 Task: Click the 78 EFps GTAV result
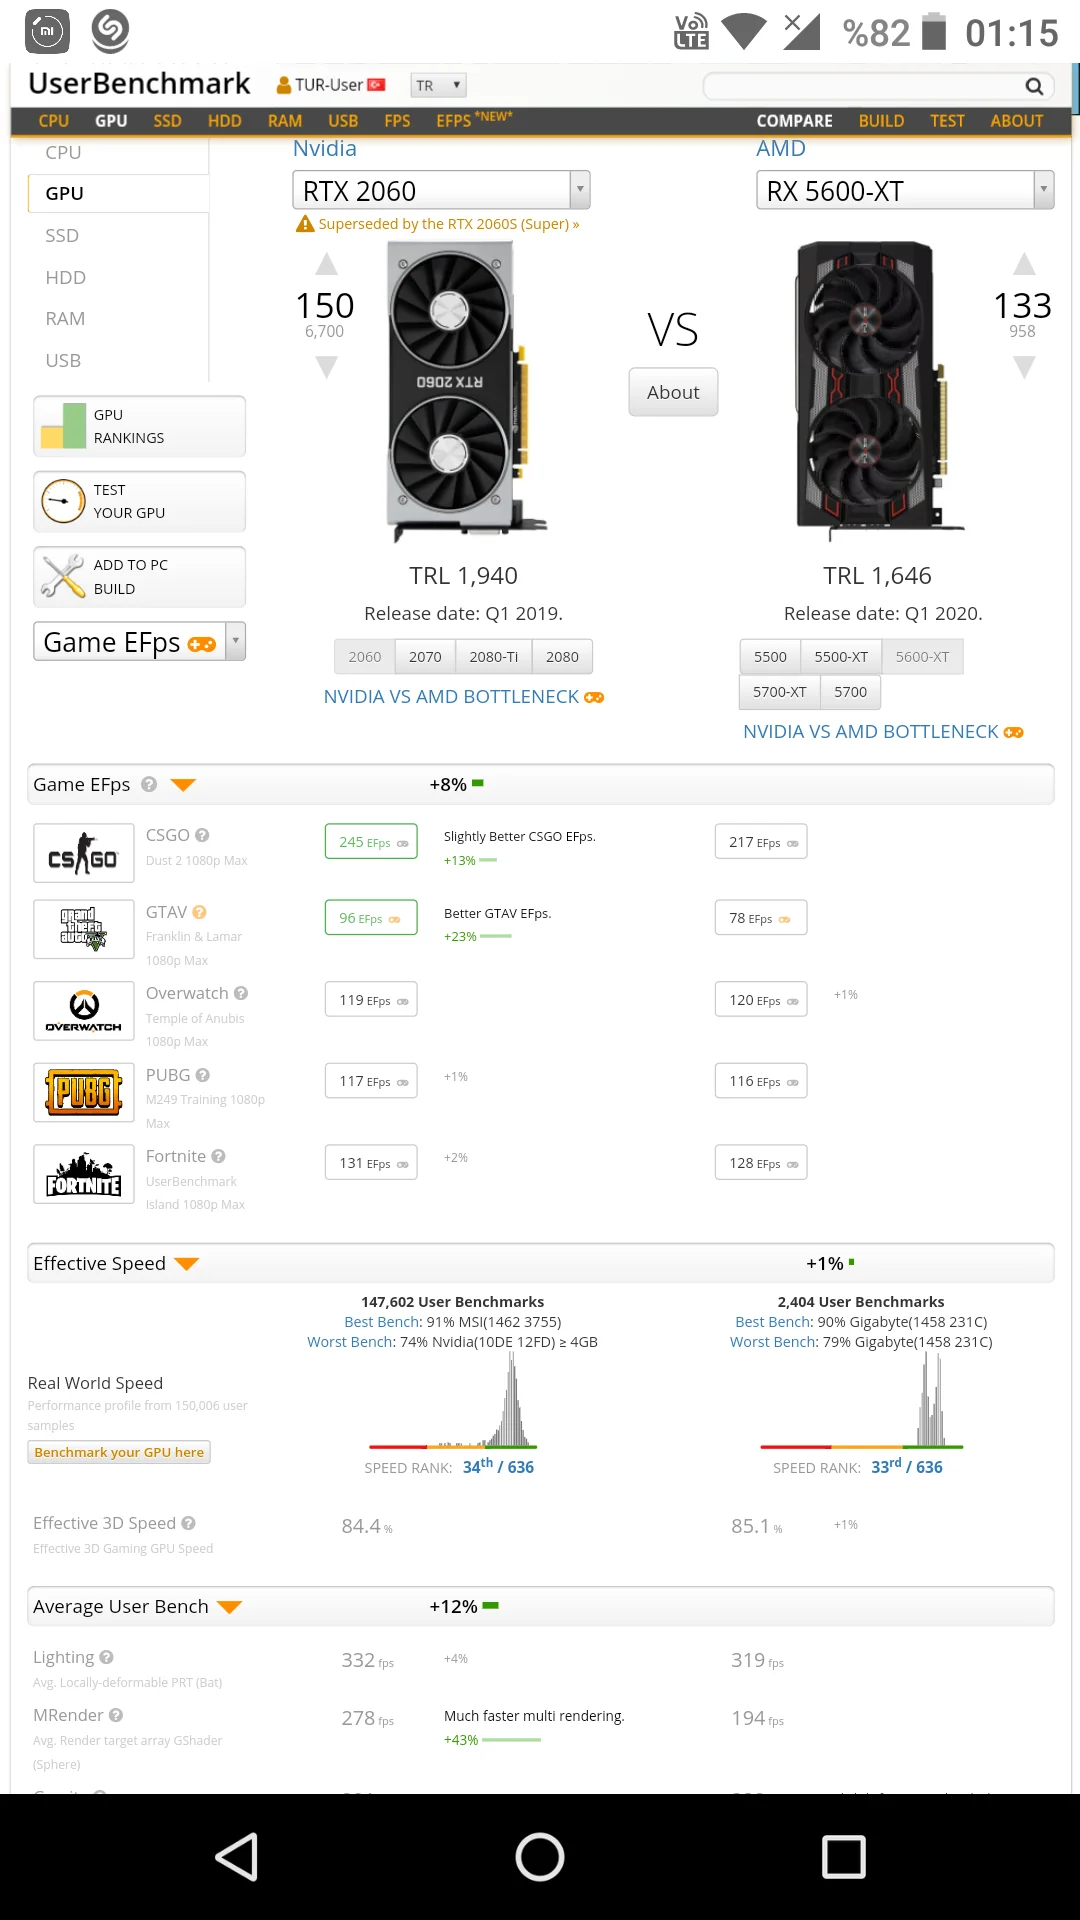tap(761, 918)
